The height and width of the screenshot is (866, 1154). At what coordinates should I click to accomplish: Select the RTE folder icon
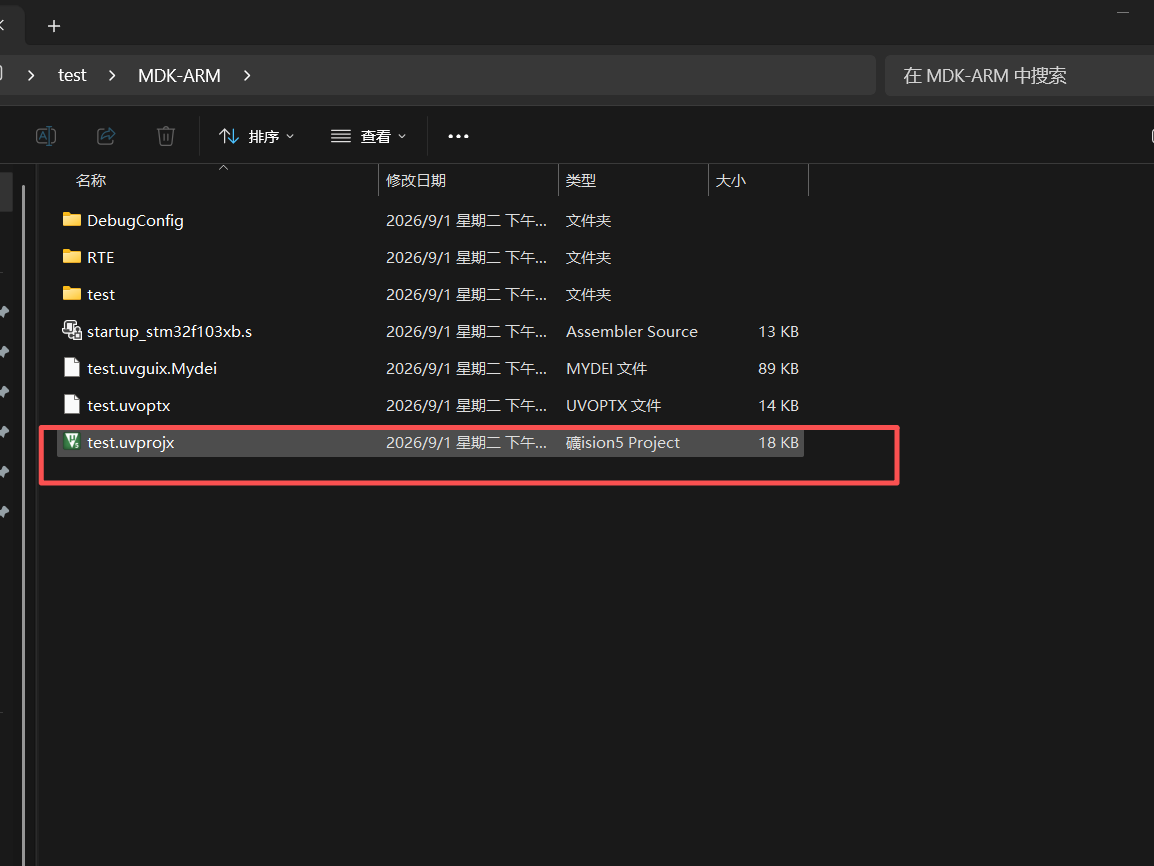tap(71, 256)
